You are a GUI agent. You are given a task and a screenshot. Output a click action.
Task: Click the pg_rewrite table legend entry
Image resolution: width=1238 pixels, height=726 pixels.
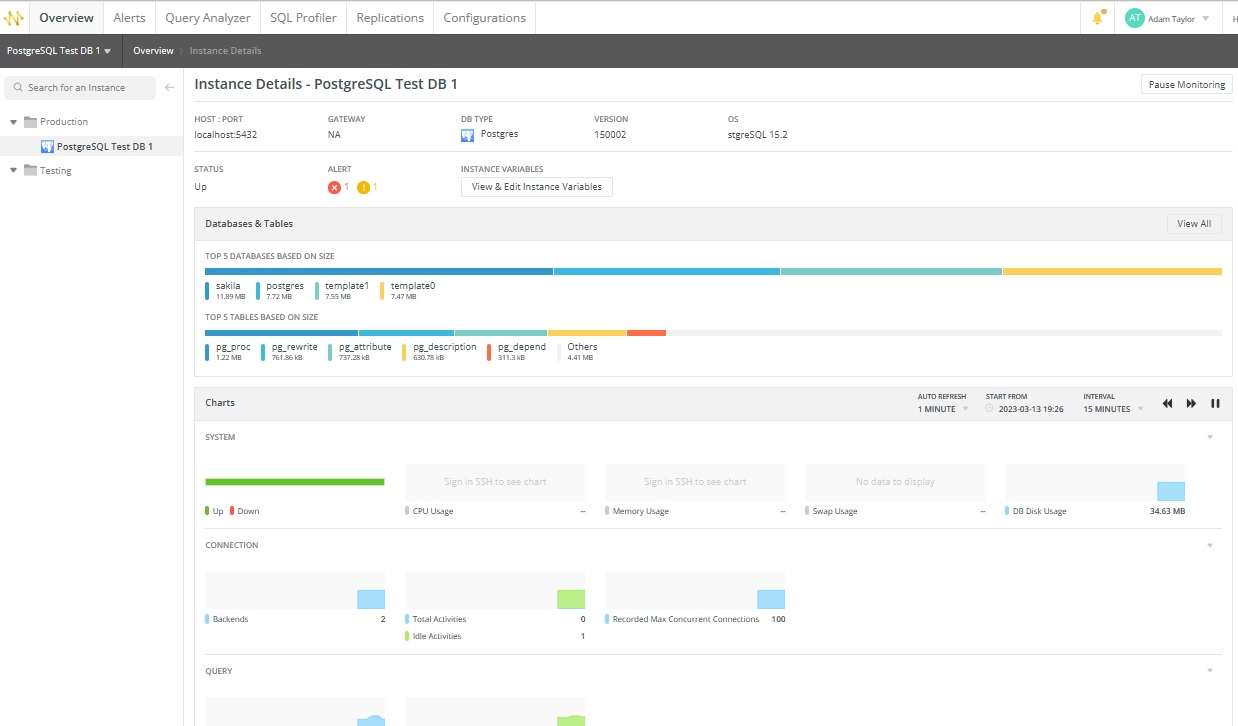(290, 352)
